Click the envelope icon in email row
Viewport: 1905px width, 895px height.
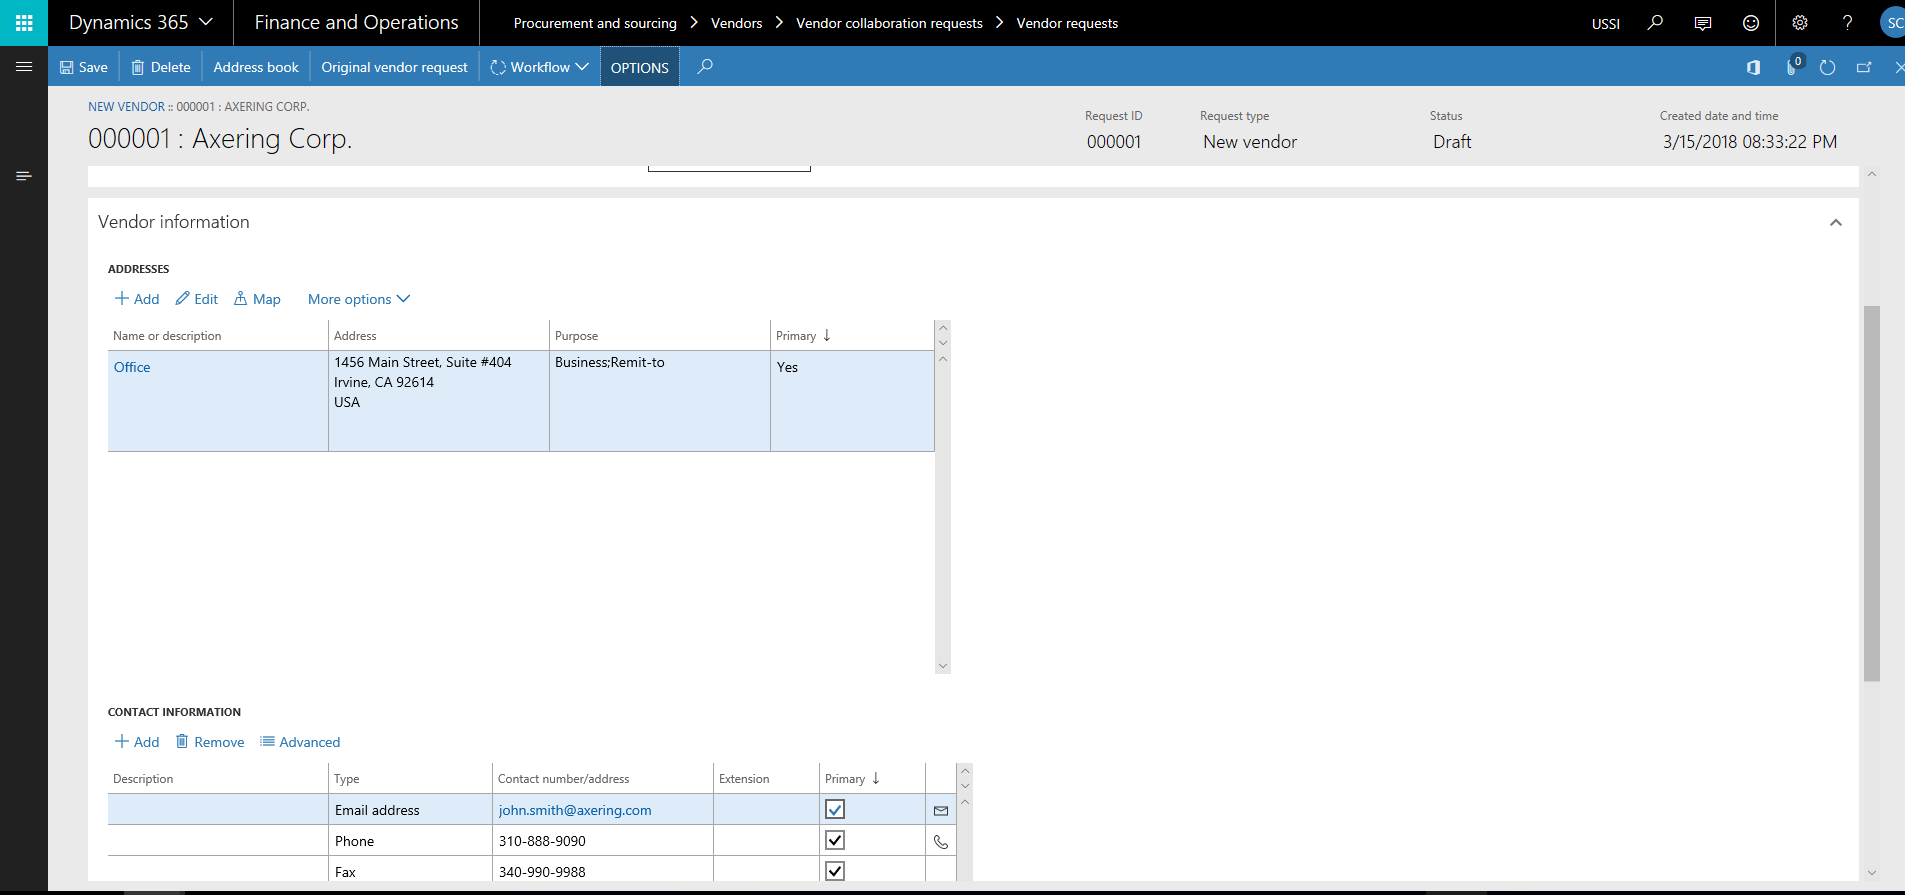pos(940,810)
